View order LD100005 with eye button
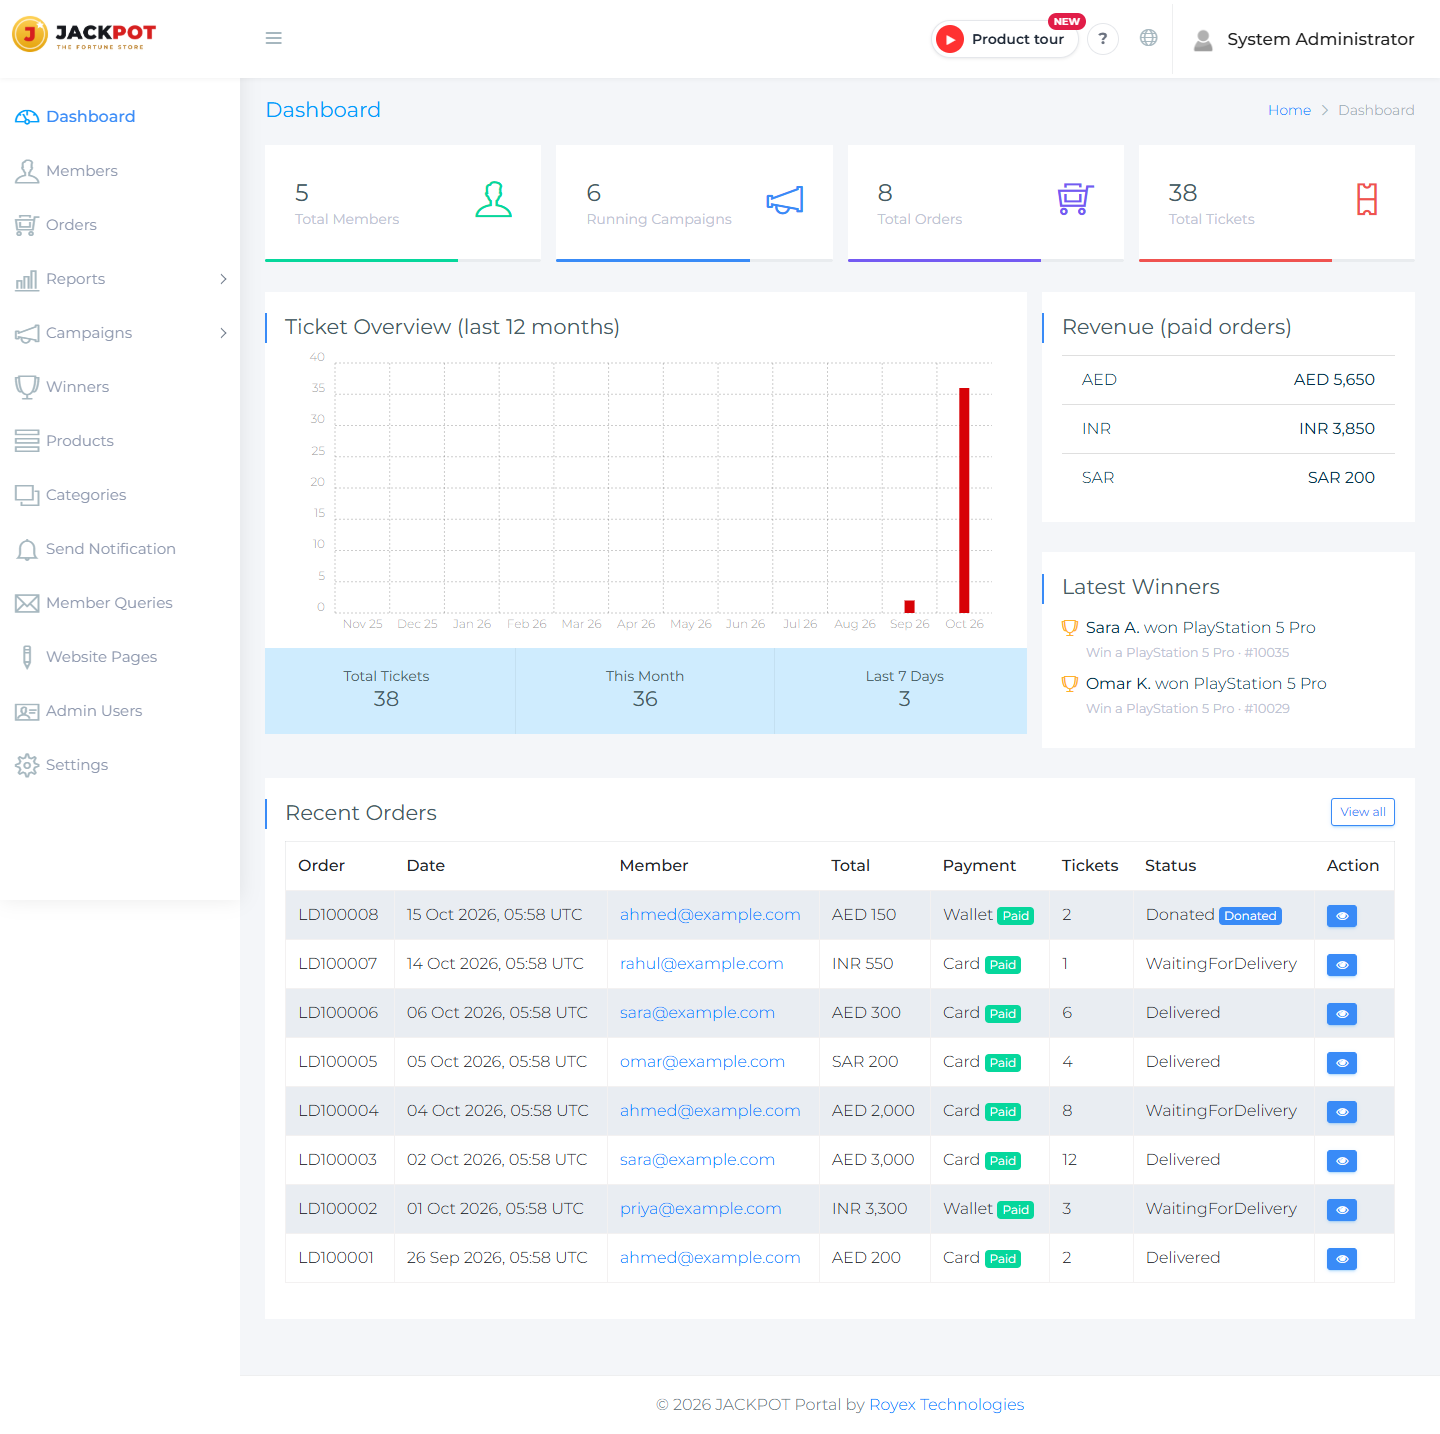Viewport: 1440px width, 1434px height. (x=1342, y=1063)
